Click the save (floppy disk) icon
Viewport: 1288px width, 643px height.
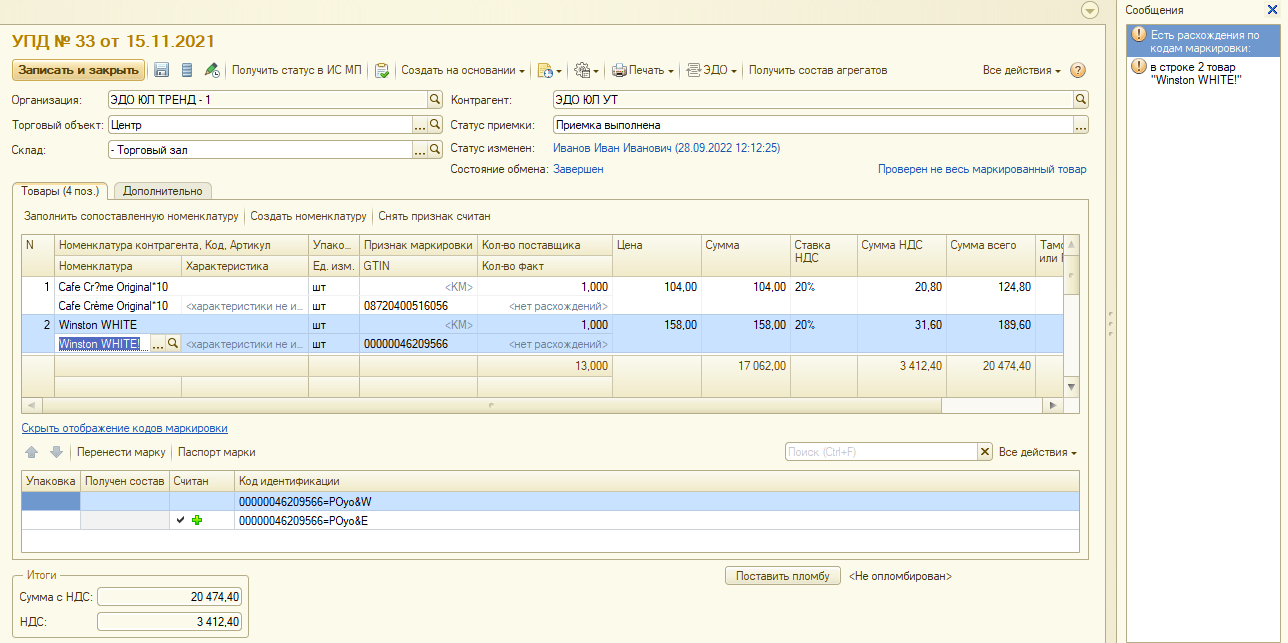(x=161, y=70)
